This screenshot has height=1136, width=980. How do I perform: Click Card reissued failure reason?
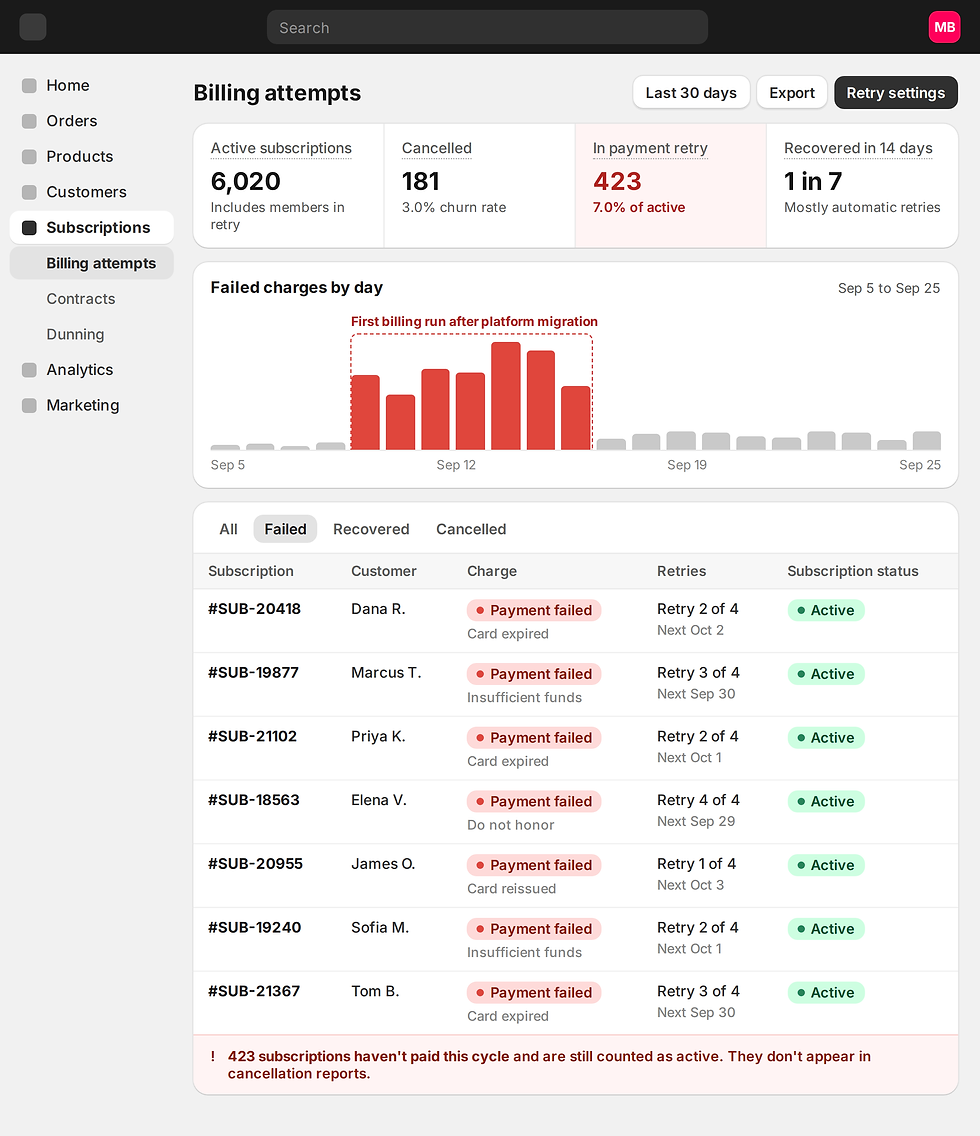[x=511, y=888]
